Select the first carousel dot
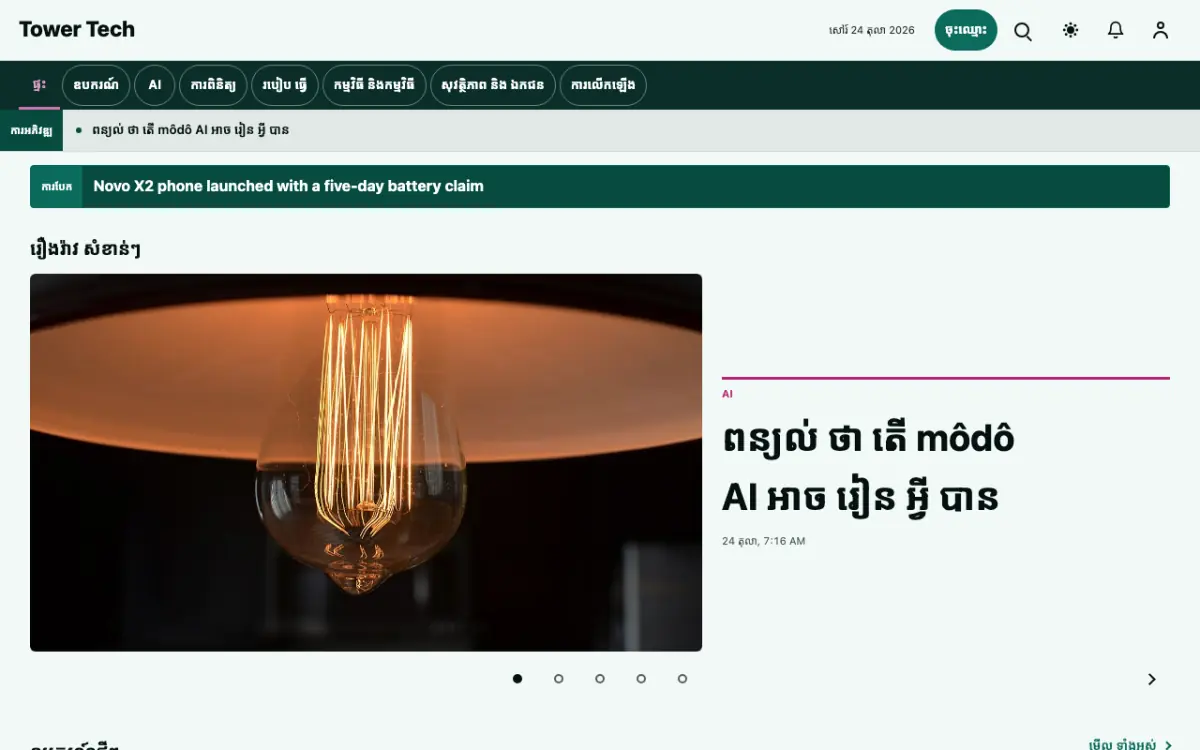Screen dimensions: 1200x750 coord(517,679)
